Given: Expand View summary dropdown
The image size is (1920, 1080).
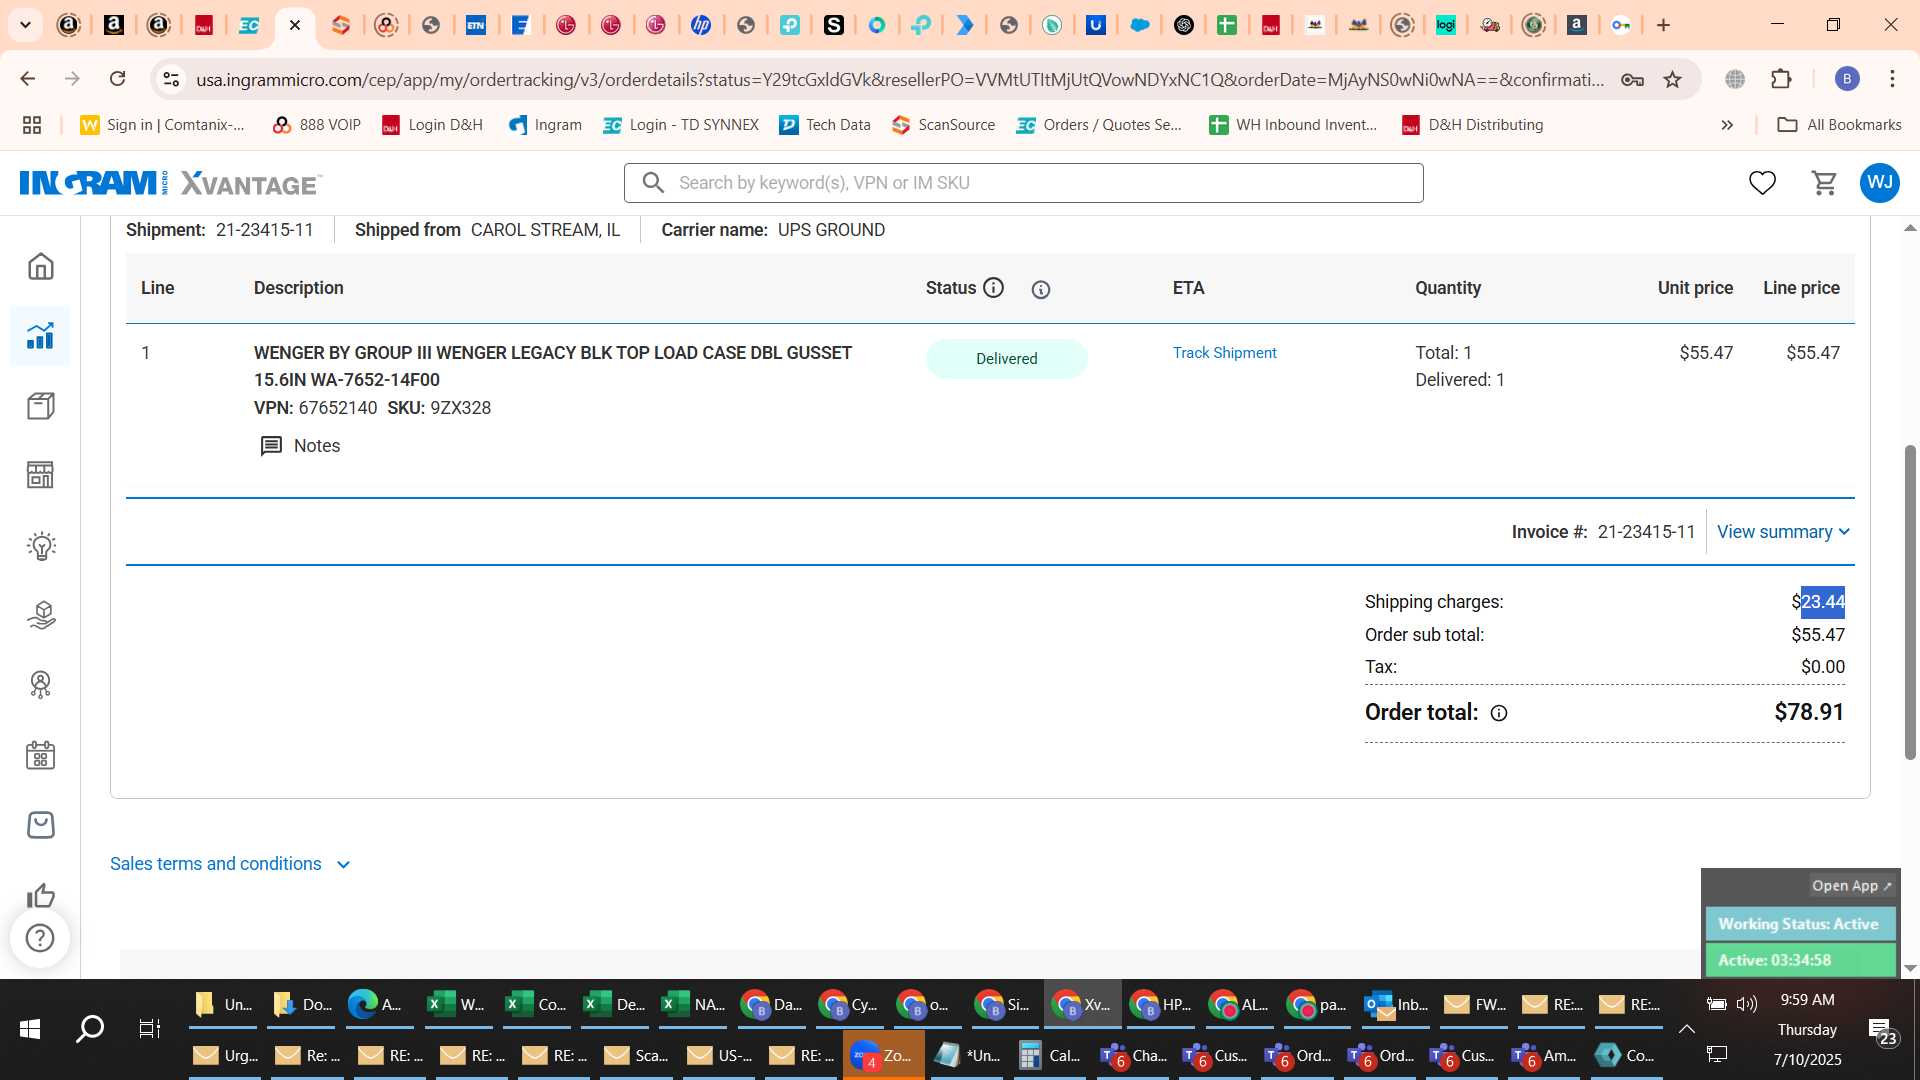Looking at the screenshot, I should pyautogui.click(x=1783, y=532).
